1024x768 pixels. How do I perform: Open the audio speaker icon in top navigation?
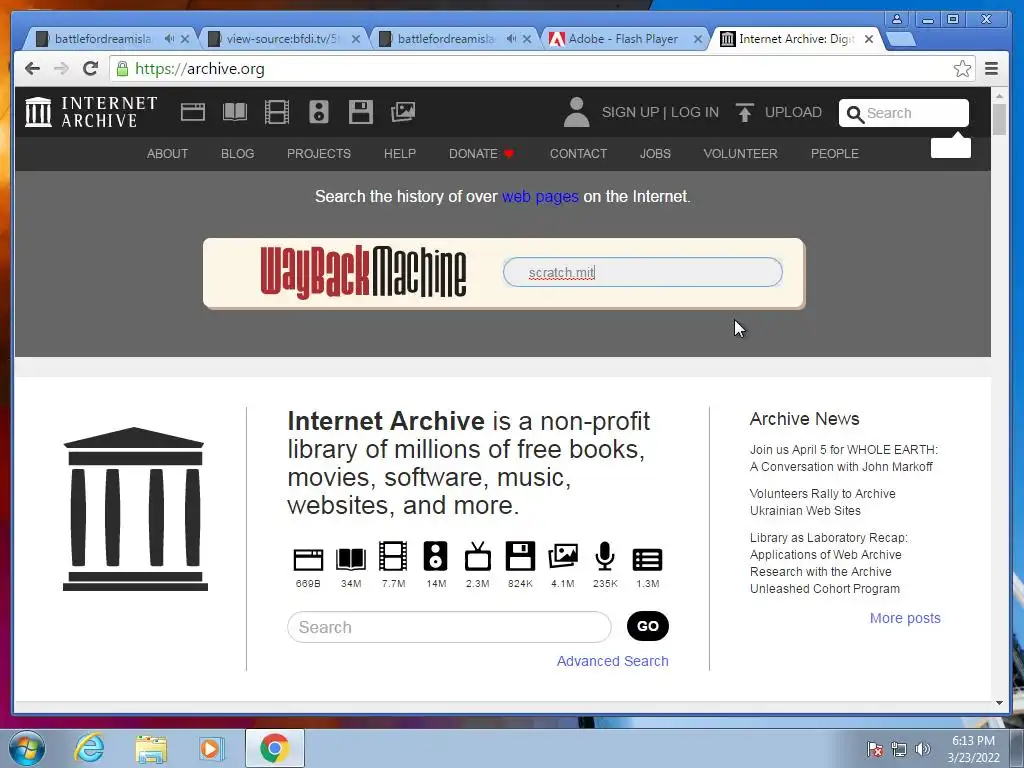coord(319,112)
